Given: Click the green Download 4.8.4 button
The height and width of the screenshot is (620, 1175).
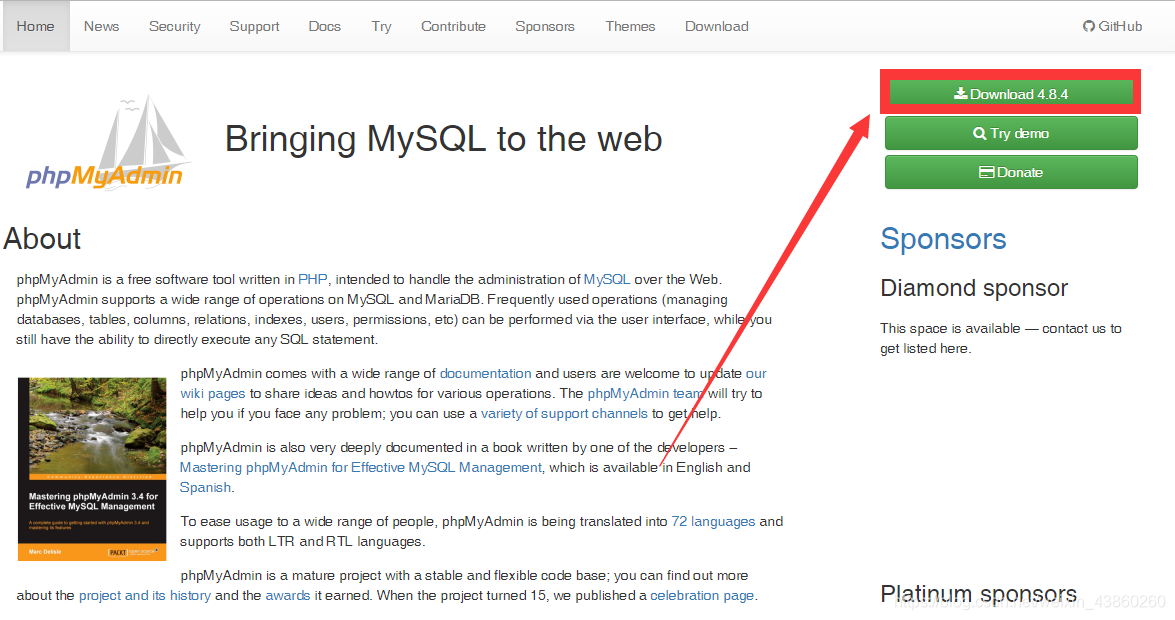Looking at the screenshot, I should 1011,94.
